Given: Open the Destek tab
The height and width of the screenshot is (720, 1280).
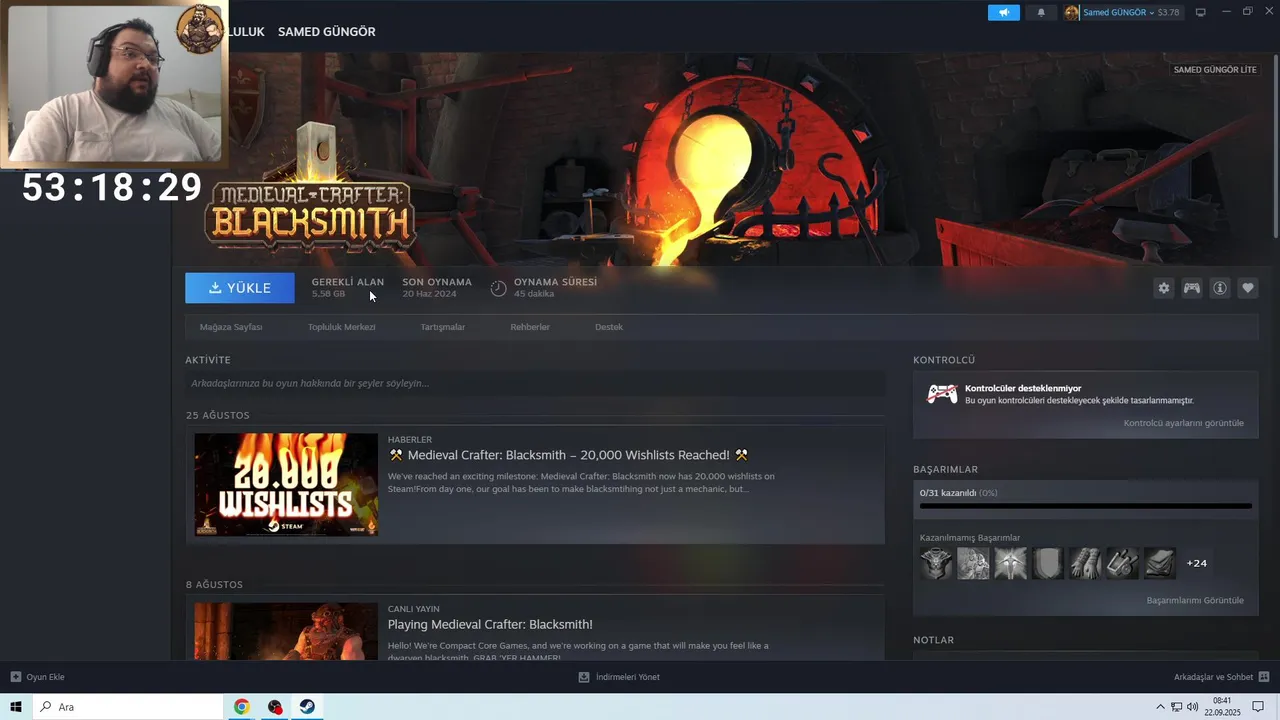Looking at the screenshot, I should point(609,327).
